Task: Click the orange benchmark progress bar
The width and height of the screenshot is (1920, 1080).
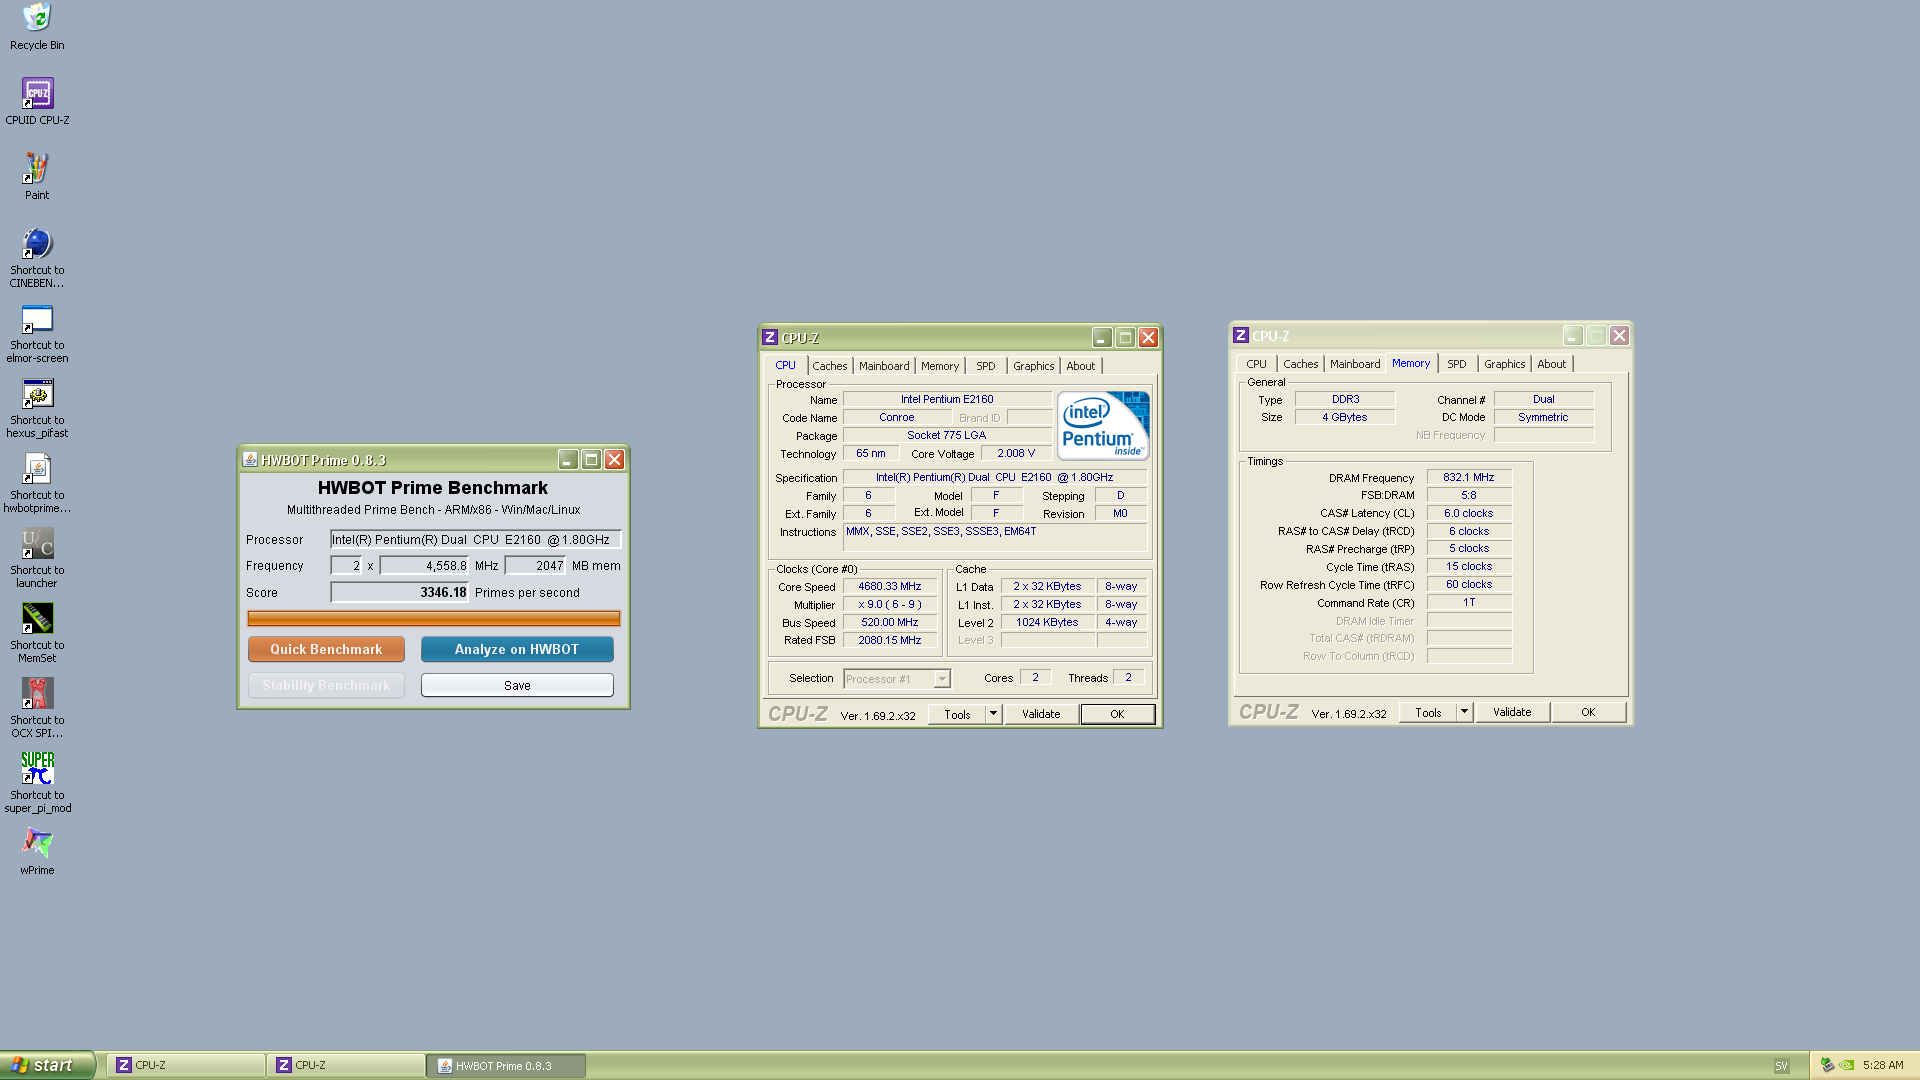Action: point(433,619)
